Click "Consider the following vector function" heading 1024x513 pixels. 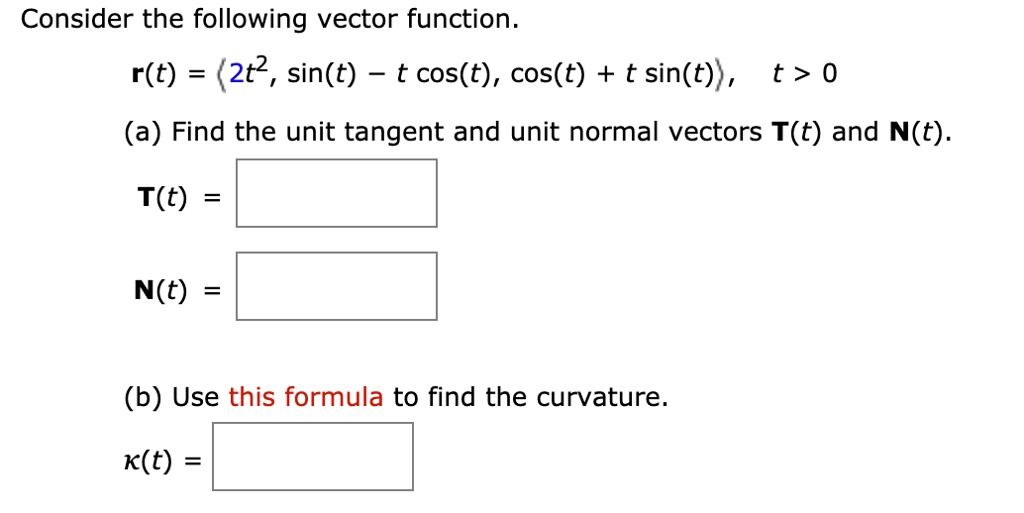270,20
